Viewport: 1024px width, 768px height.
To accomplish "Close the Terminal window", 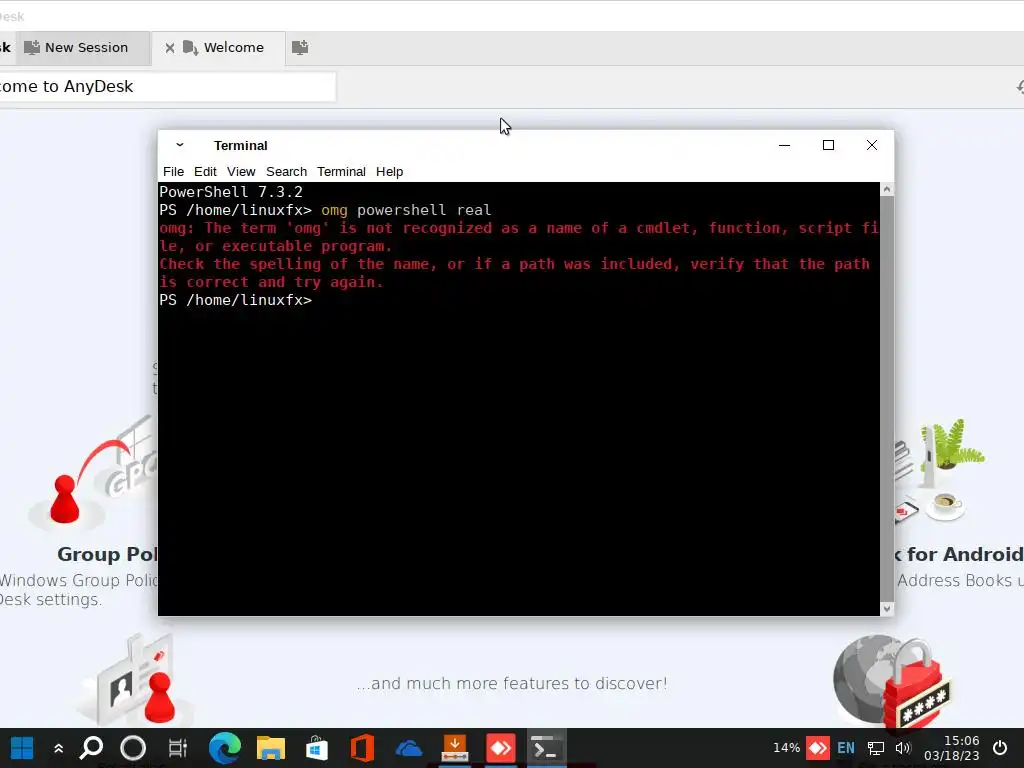I will pos(872,145).
